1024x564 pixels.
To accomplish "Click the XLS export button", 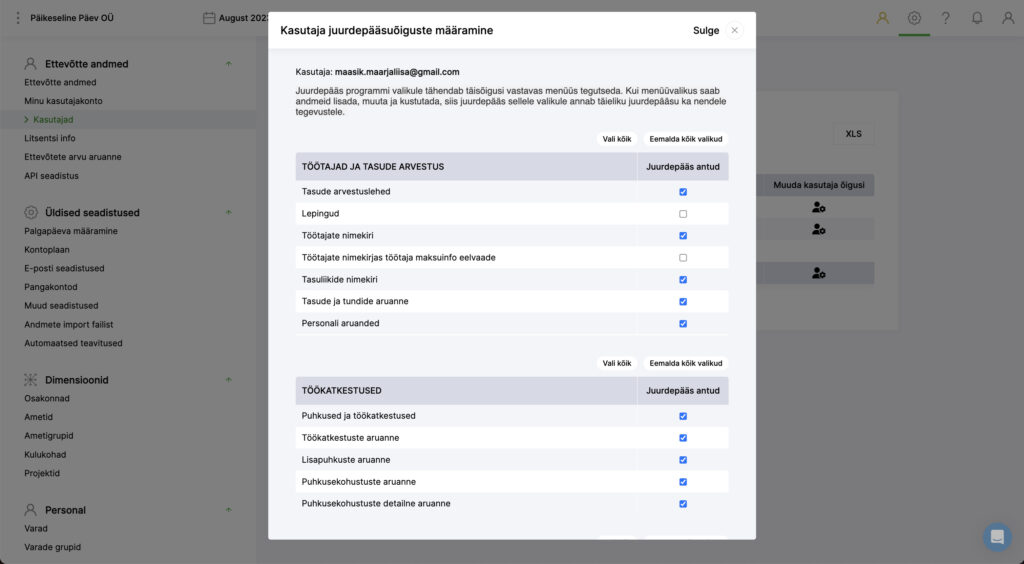I will pyautogui.click(x=854, y=133).
